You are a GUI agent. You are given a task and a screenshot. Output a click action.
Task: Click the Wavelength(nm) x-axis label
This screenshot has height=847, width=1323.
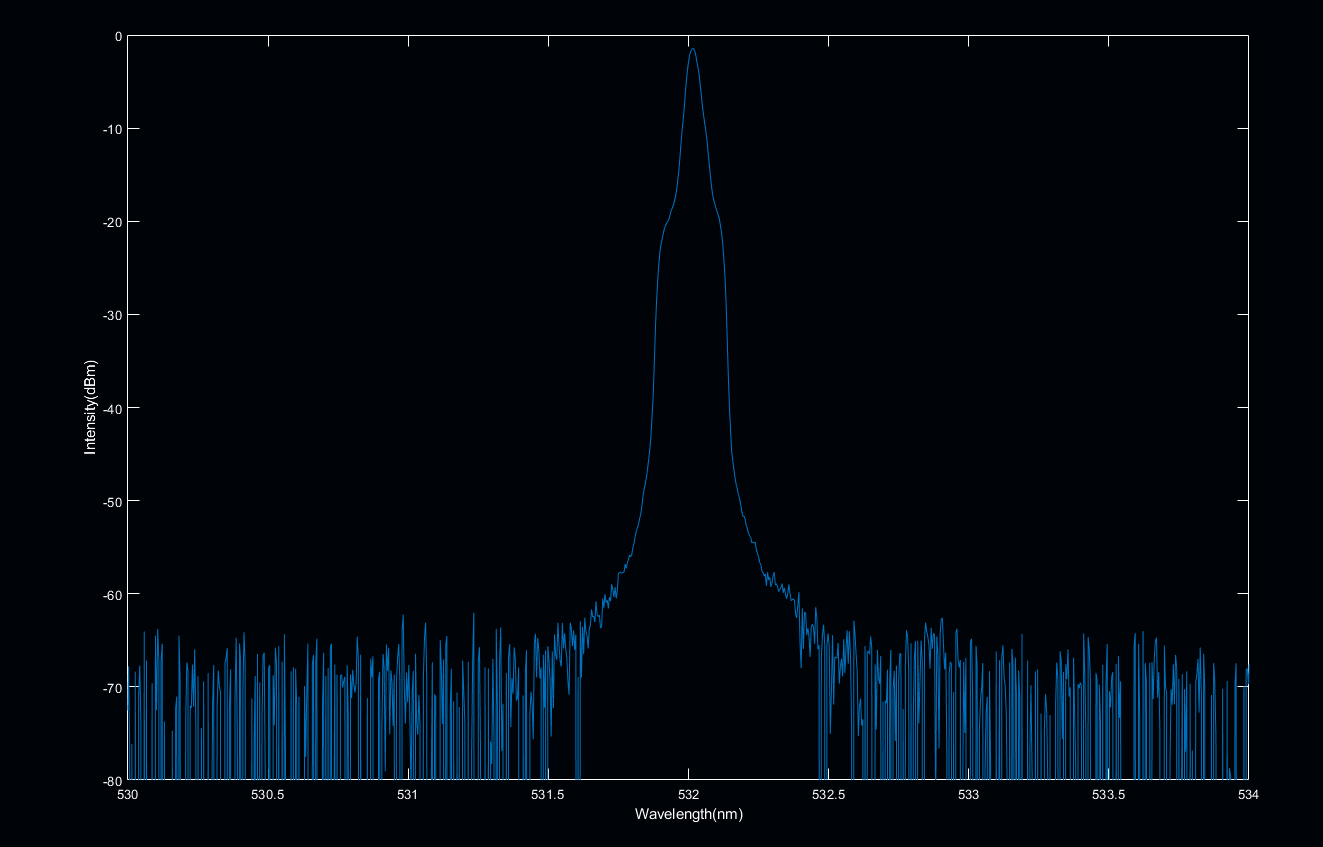pos(688,814)
